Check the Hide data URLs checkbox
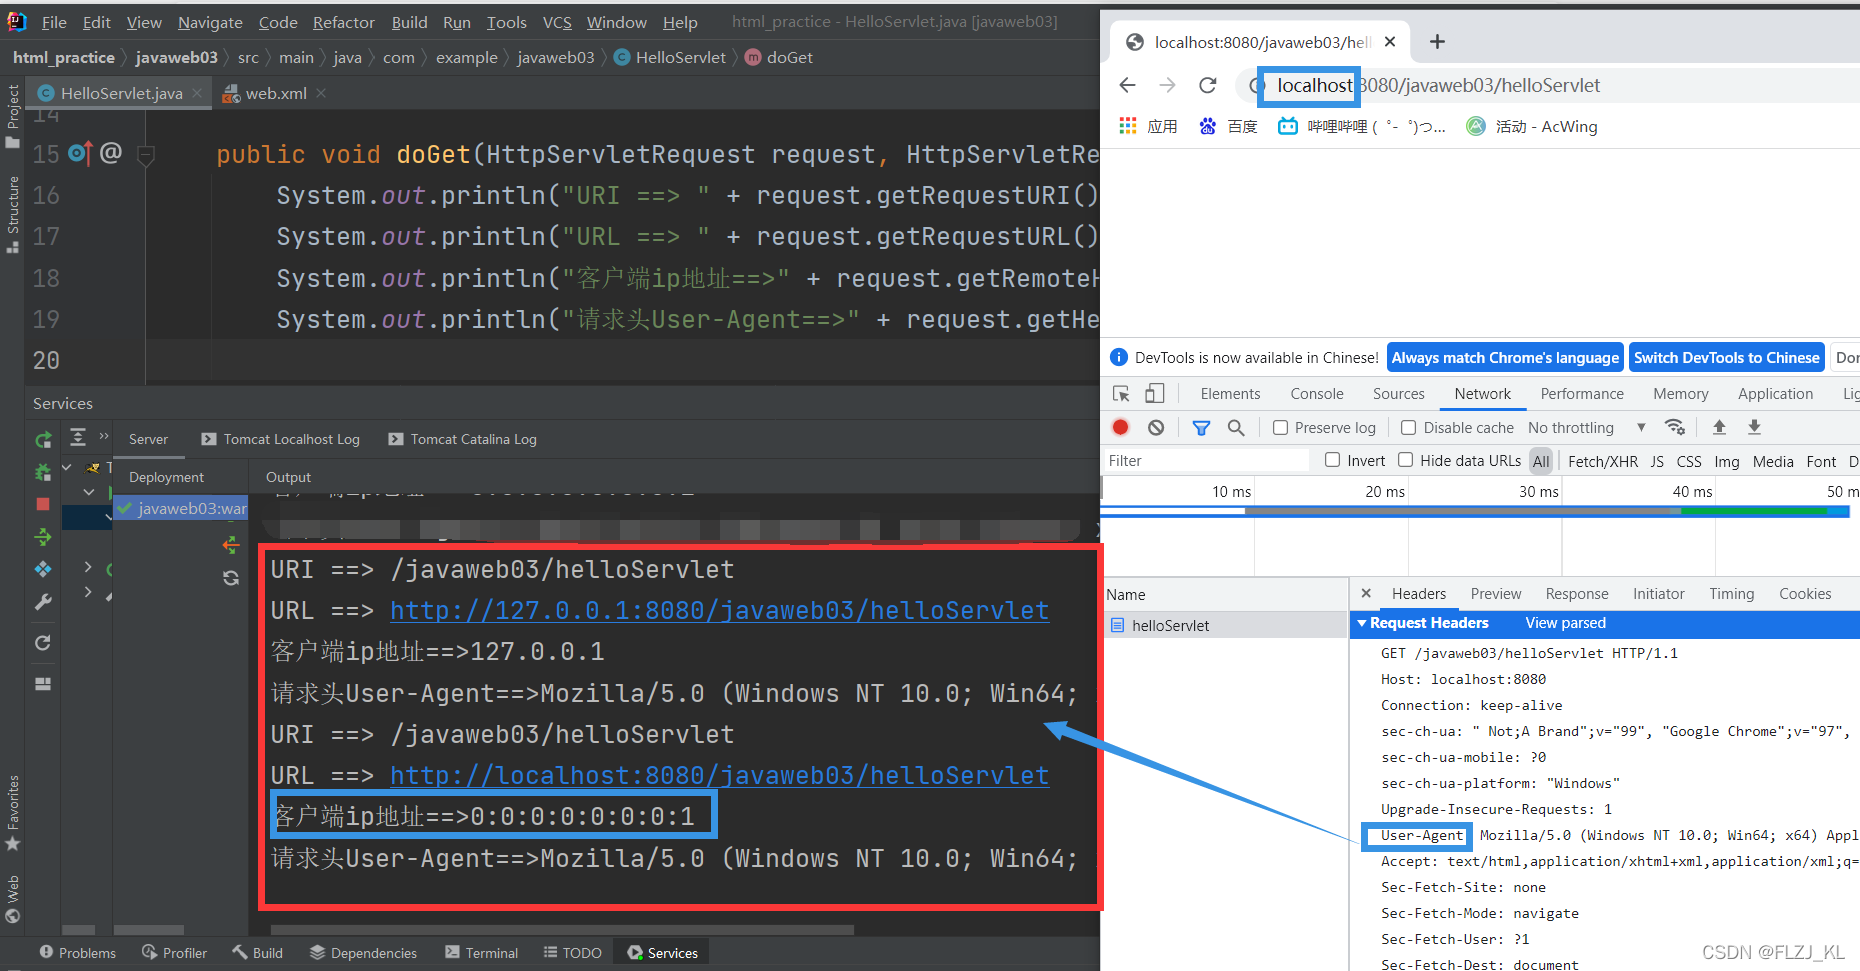The image size is (1860, 971). (1405, 460)
